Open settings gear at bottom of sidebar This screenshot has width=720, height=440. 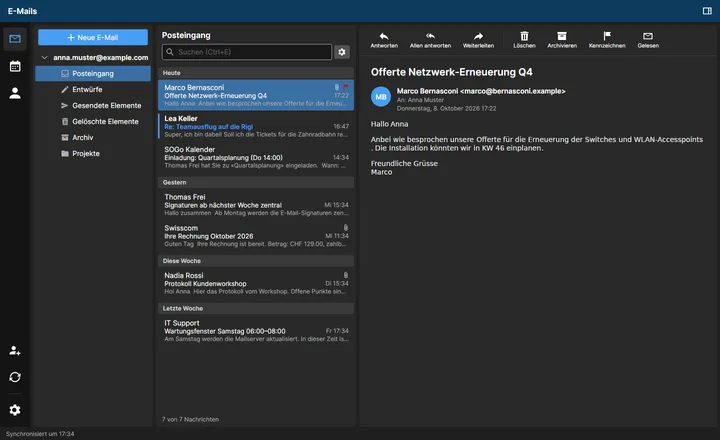click(x=15, y=410)
